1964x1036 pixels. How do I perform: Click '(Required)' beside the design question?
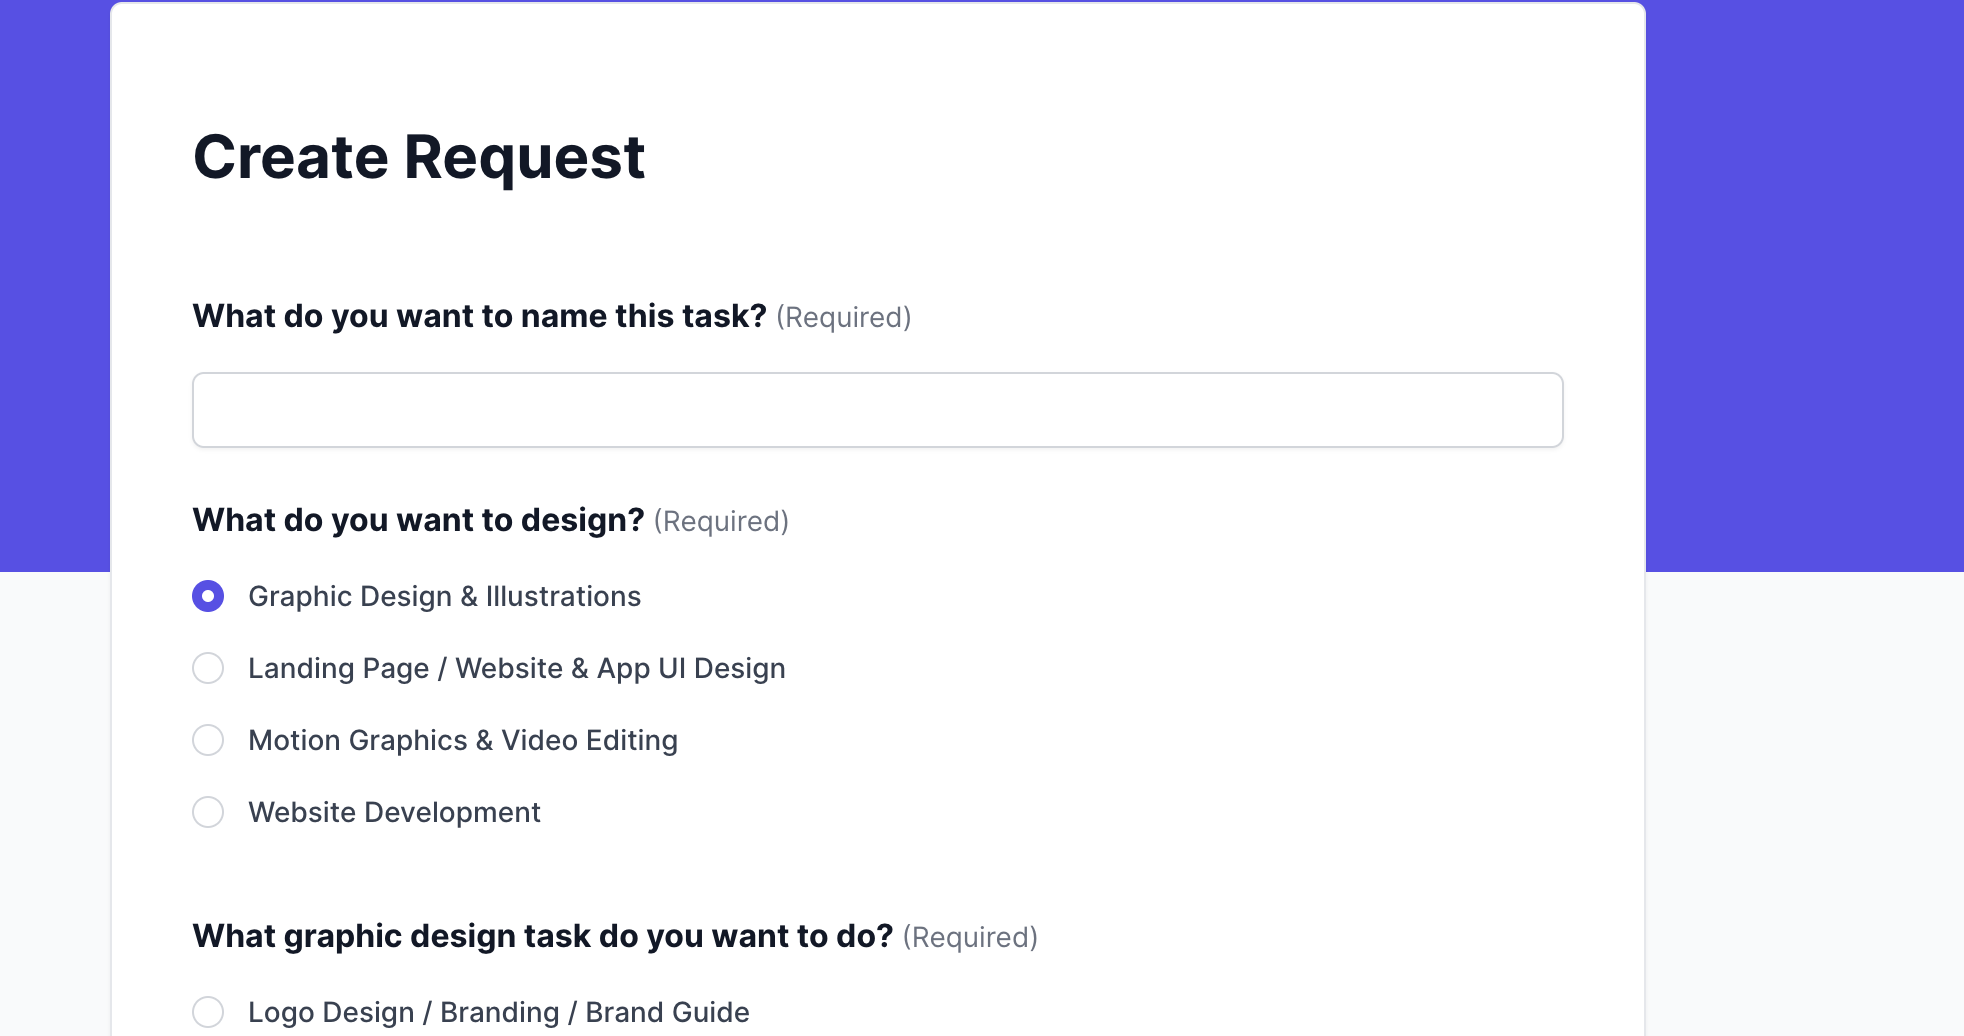[x=721, y=521]
